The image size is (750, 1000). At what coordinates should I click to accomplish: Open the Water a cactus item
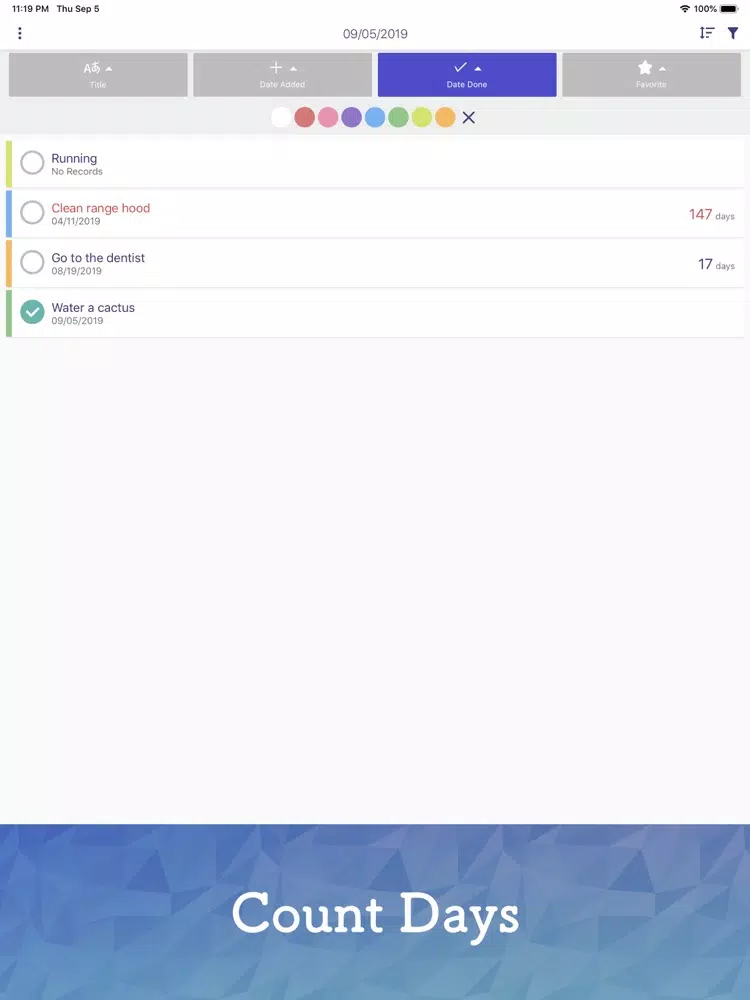pos(375,313)
